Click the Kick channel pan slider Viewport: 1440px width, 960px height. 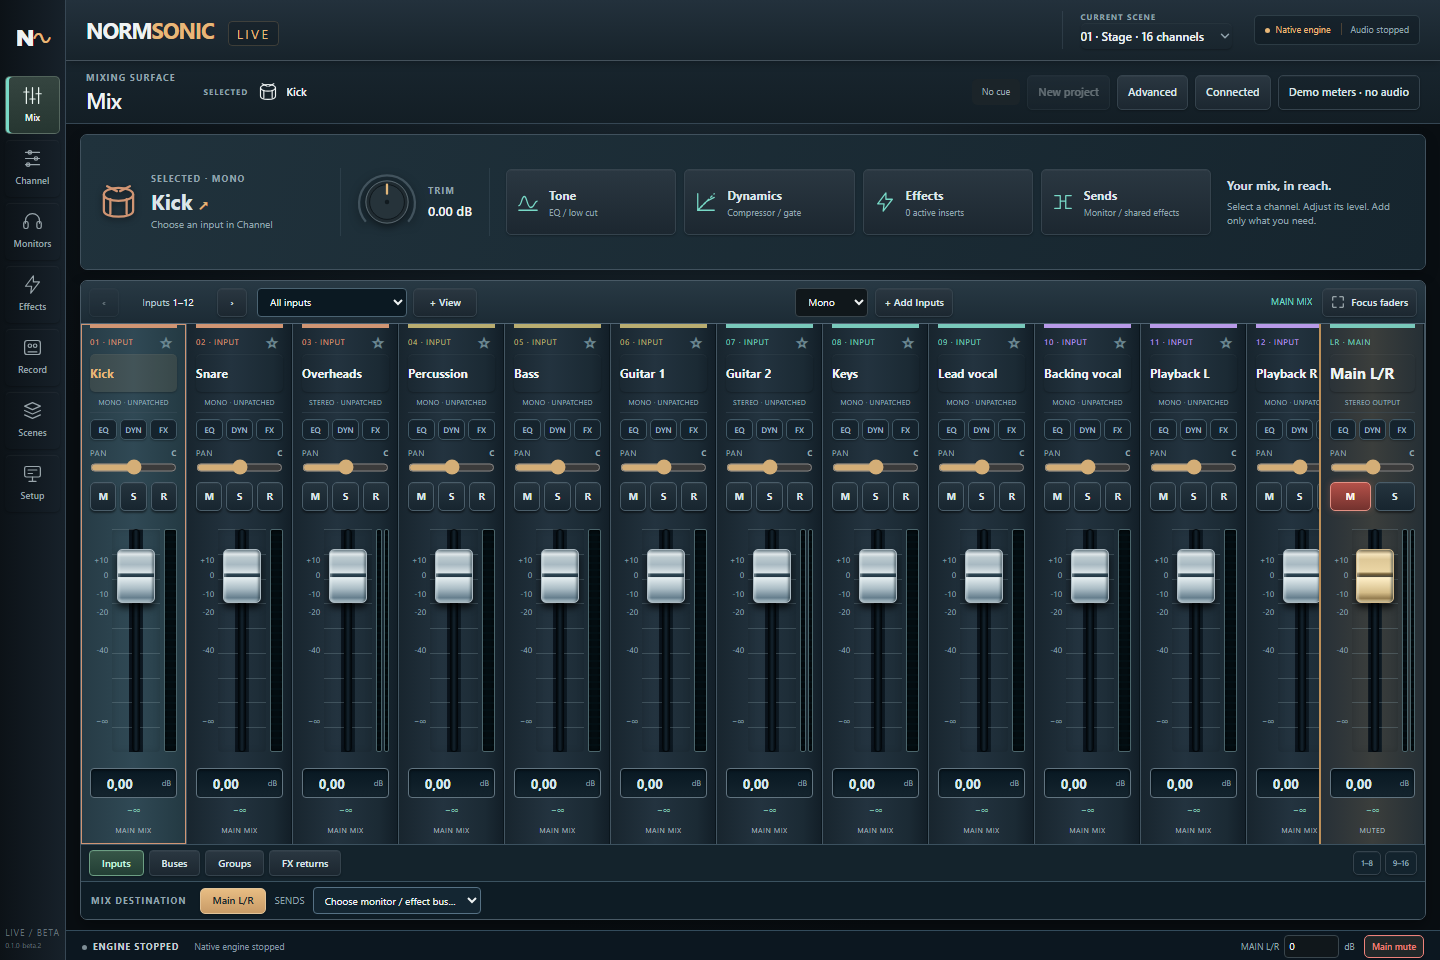(133, 467)
